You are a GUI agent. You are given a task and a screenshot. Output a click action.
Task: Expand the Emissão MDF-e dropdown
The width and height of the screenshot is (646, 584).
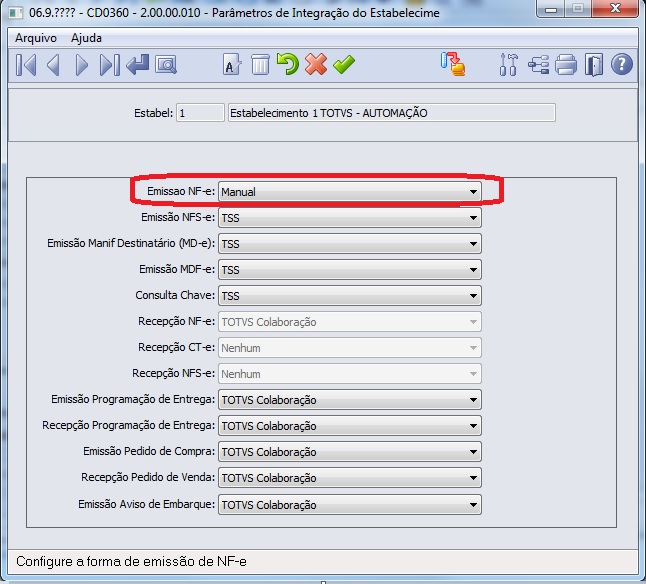coord(349,270)
